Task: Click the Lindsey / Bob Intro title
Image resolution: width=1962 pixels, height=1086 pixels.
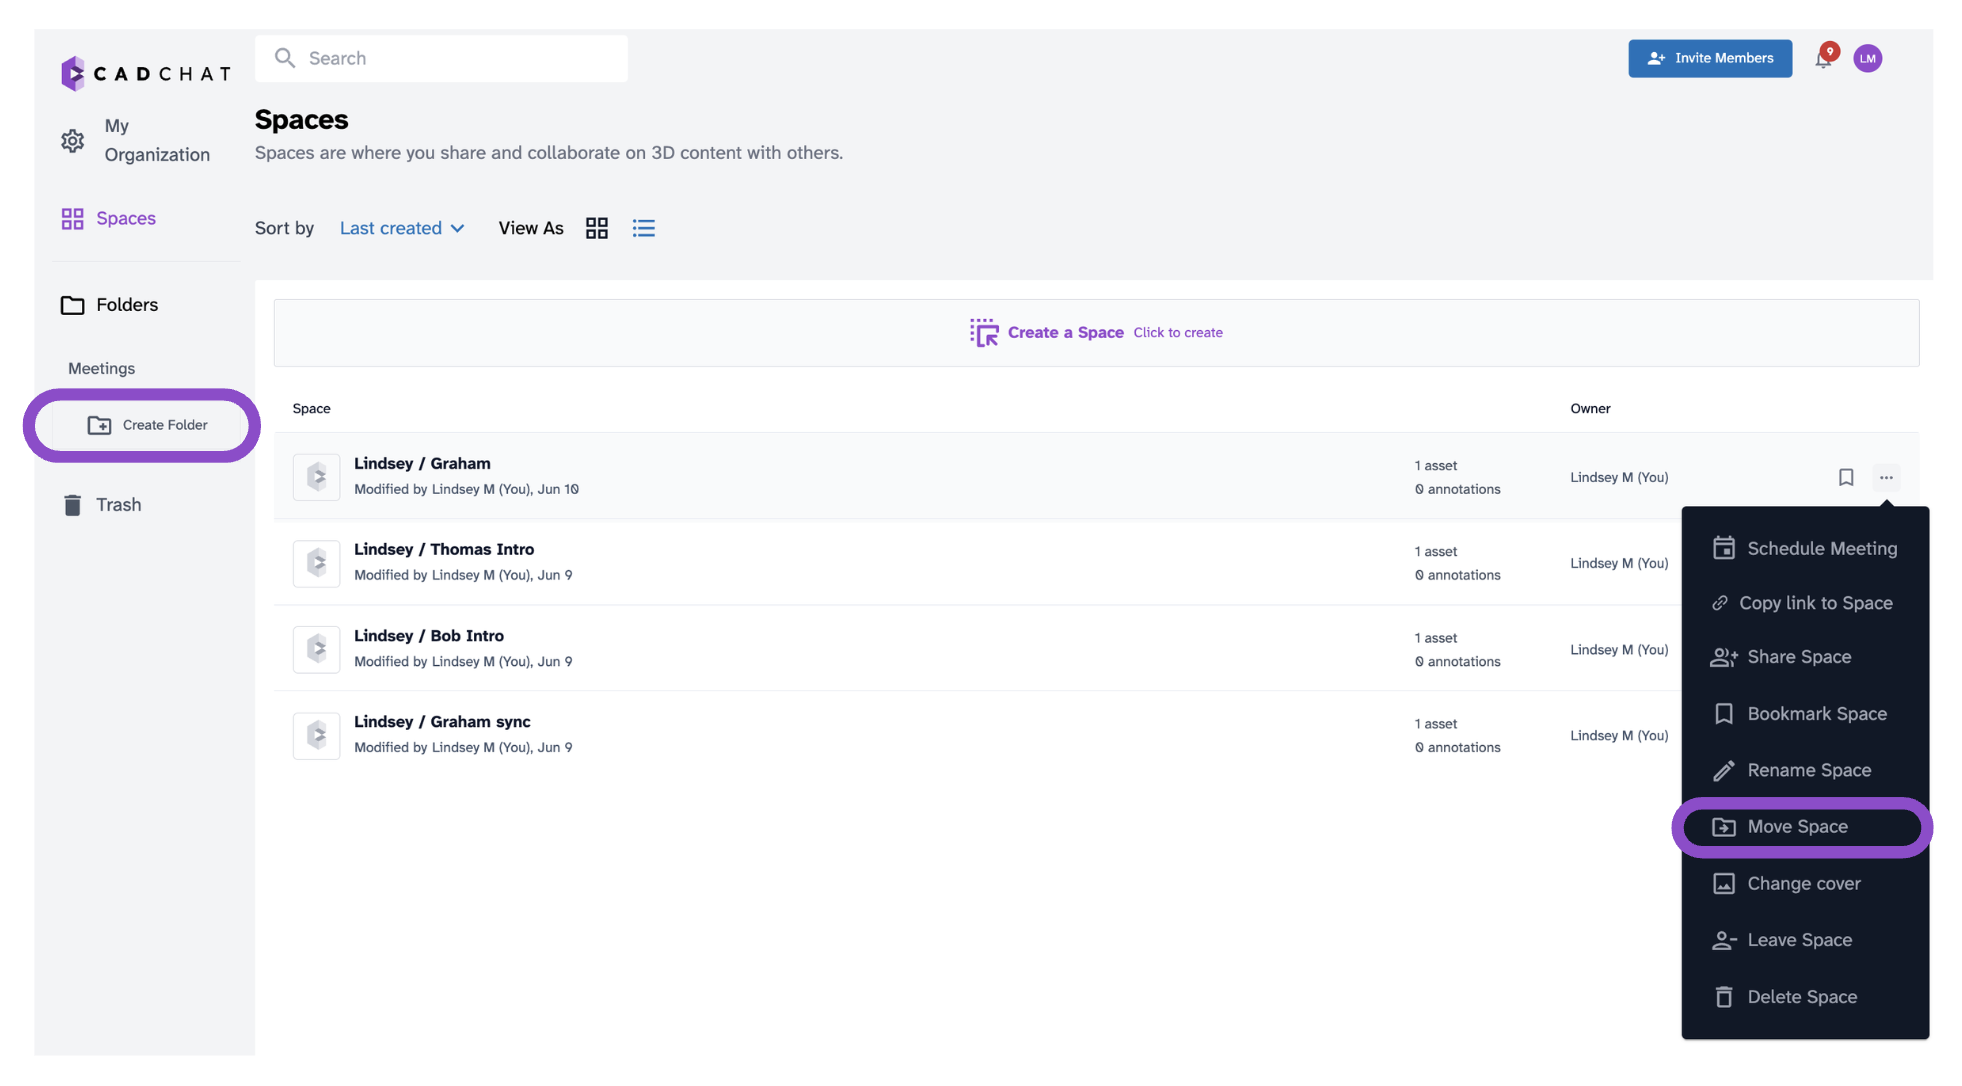Action: coord(429,635)
